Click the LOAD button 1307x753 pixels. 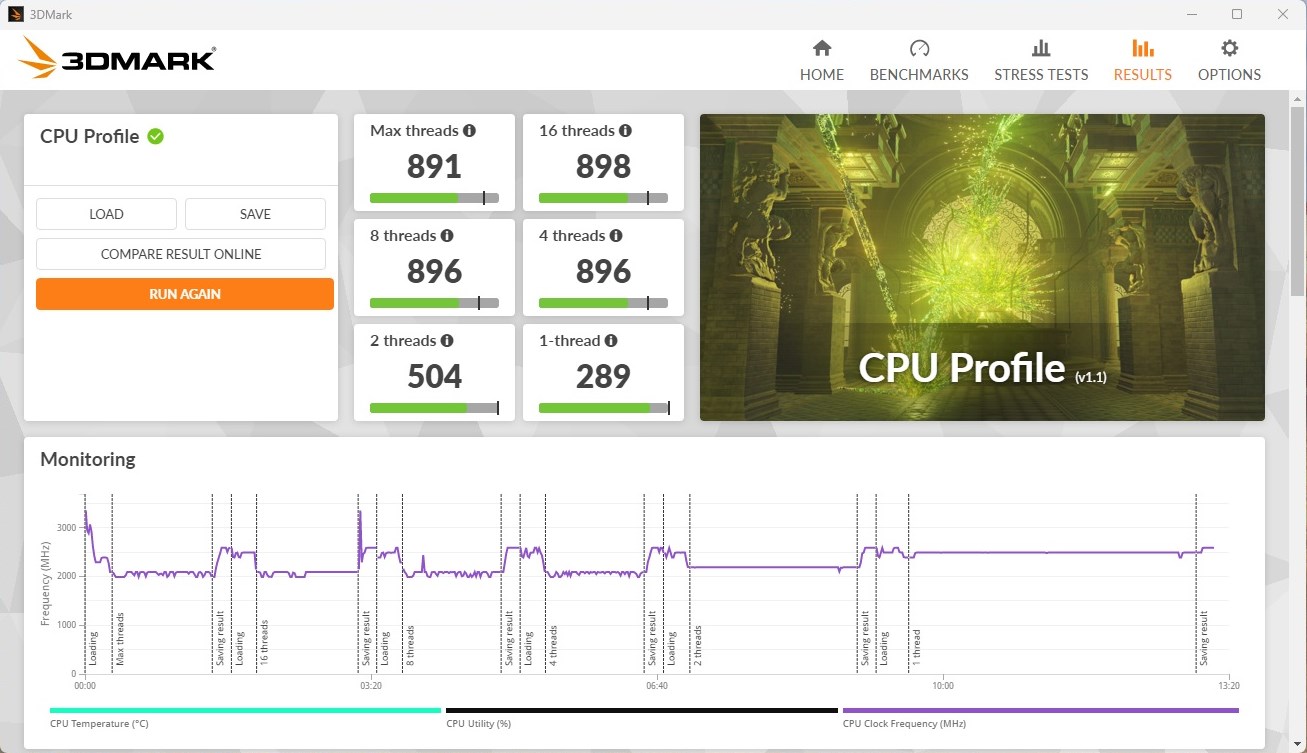106,214
